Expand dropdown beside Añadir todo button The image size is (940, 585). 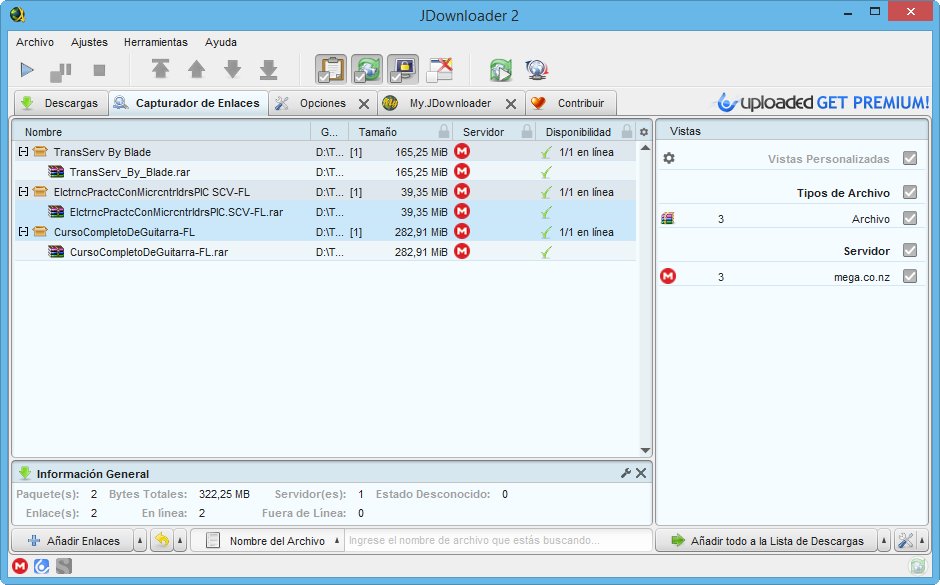pyautogui.click(x=884, y=541)
